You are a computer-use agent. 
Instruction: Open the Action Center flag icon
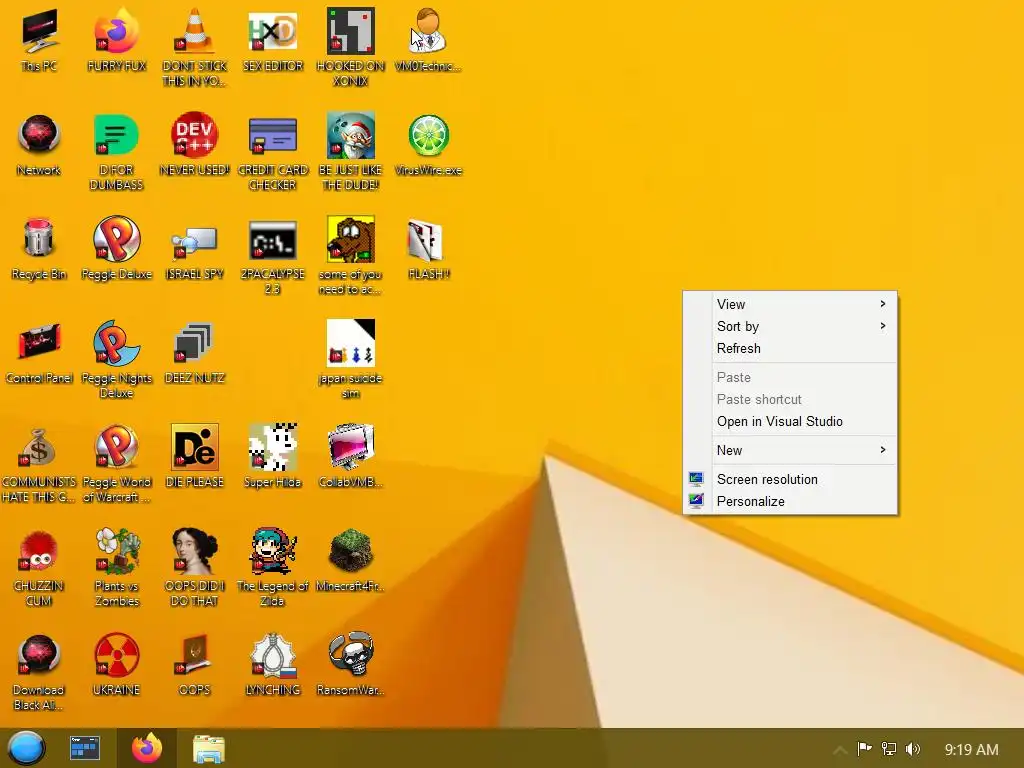[x=864, y=748]
